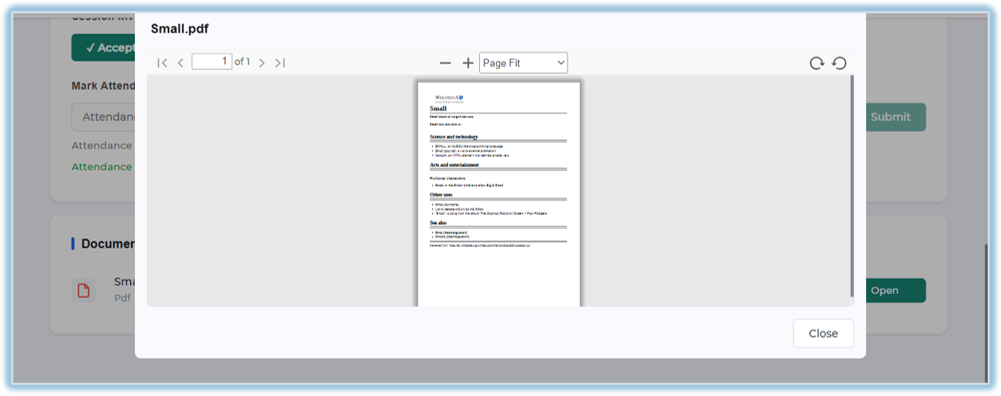The width and height of the screenshot is (1001, 396).
Task: Click the Small.pdf dialog title
Action: (179, 29)
